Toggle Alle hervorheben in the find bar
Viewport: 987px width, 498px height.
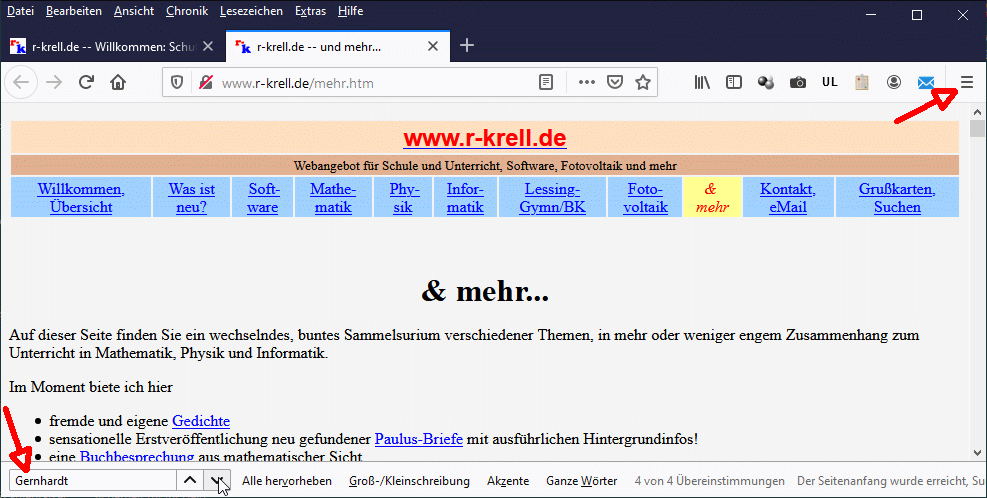click(287, 481)
